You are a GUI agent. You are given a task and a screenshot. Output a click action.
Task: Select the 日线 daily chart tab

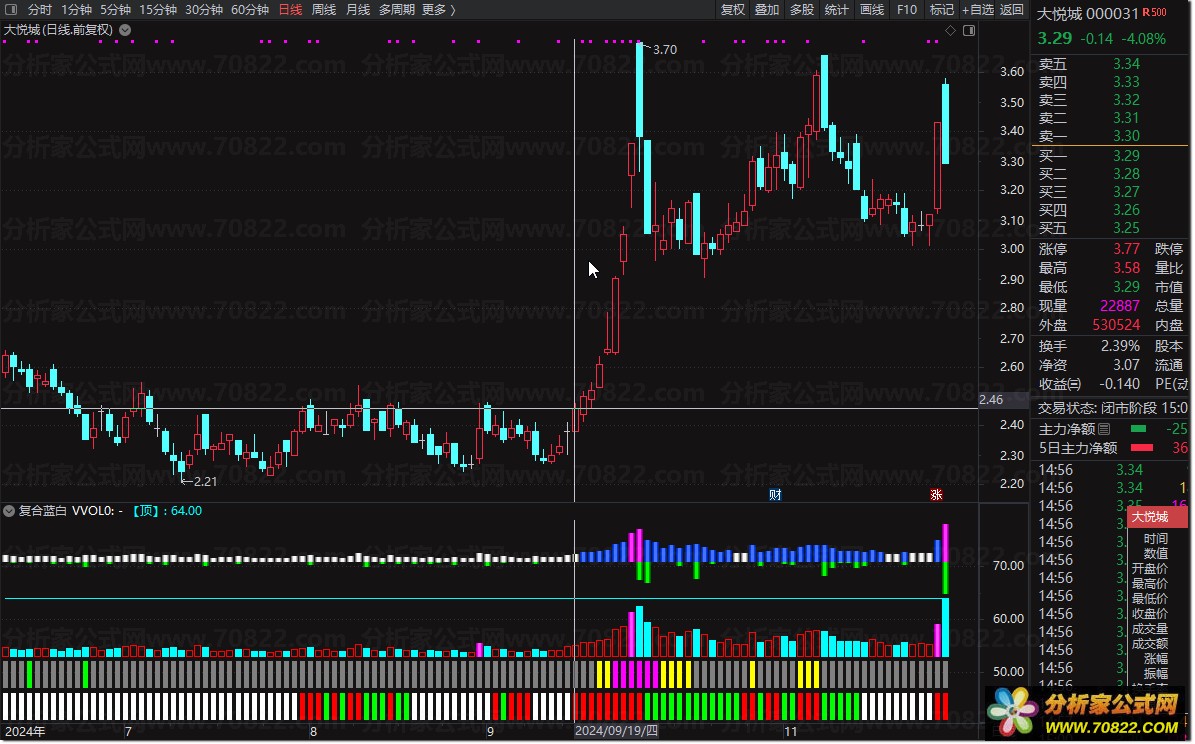tap(290, 9)
